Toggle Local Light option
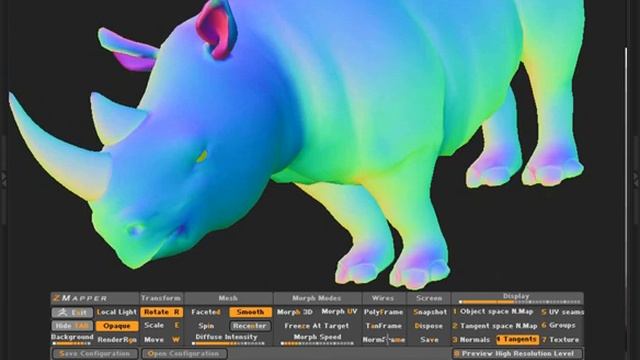The width and height of the screenshot is (640, 360). 117,312
